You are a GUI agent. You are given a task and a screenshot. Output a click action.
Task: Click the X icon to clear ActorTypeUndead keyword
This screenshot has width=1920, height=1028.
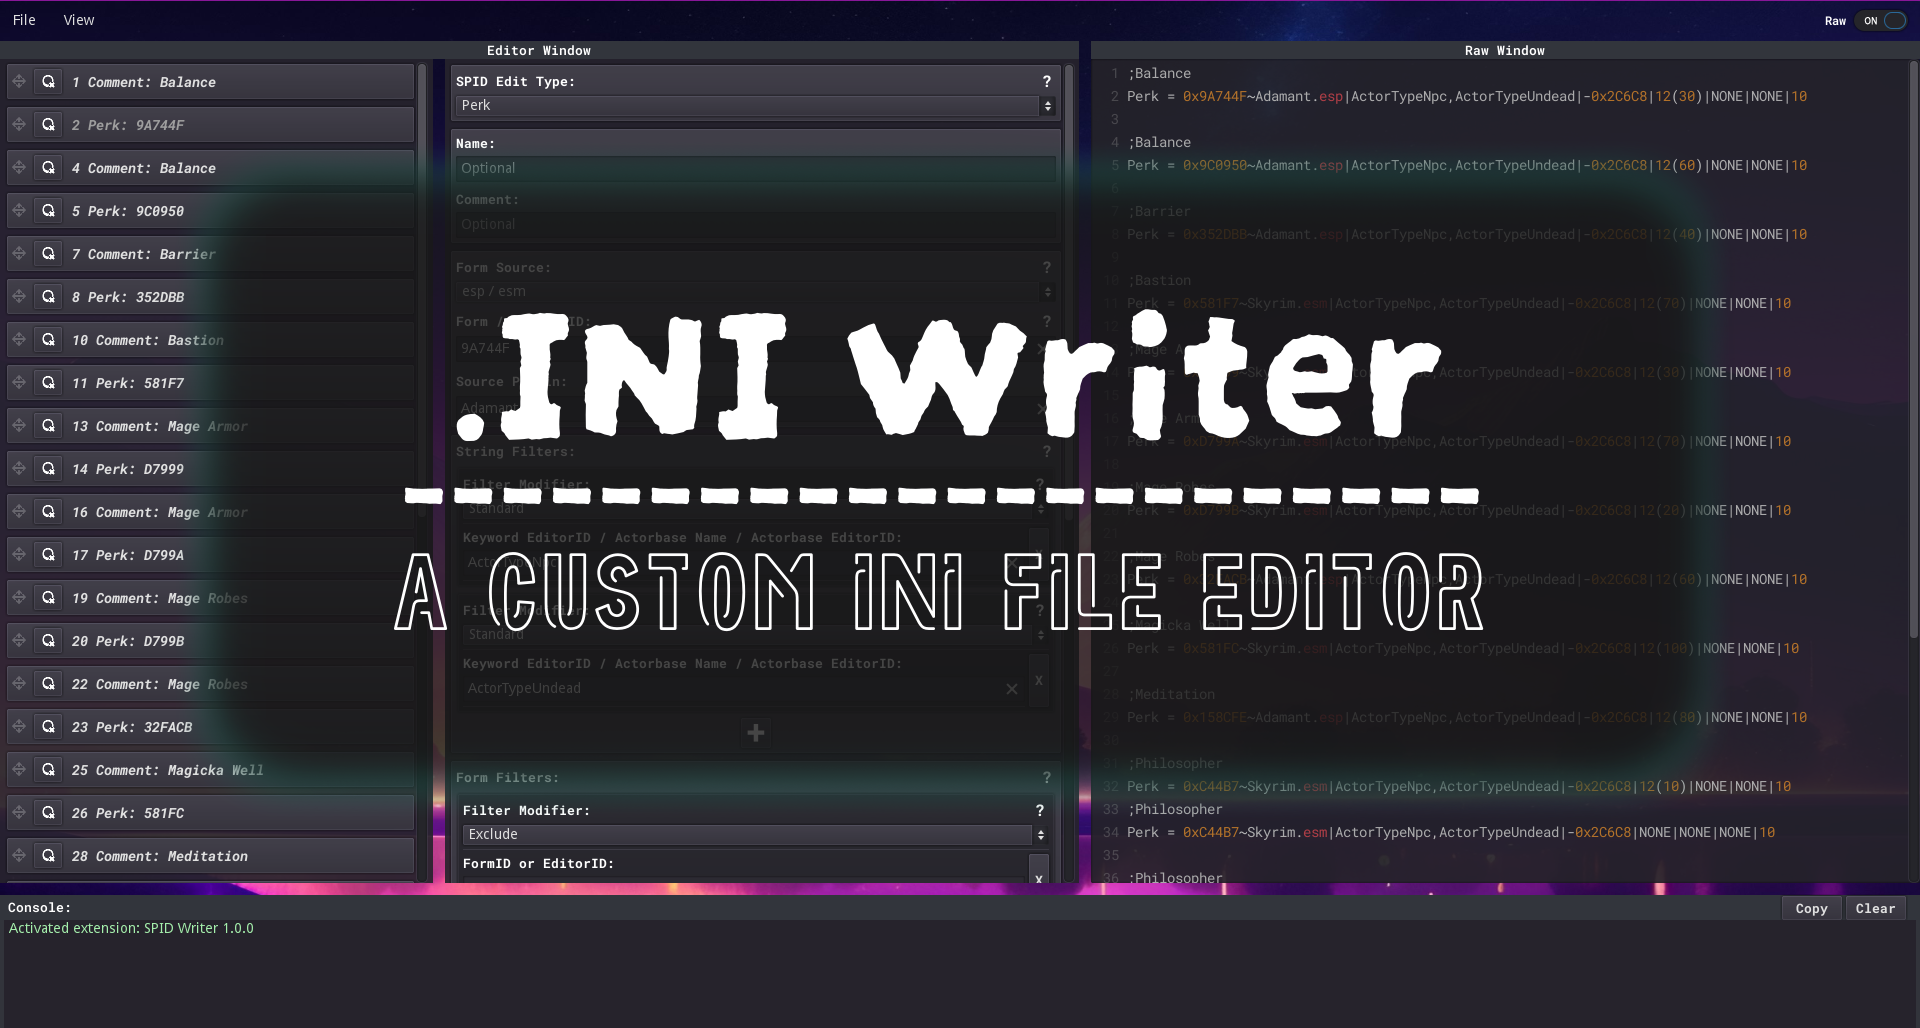(x=1011, y=689)
